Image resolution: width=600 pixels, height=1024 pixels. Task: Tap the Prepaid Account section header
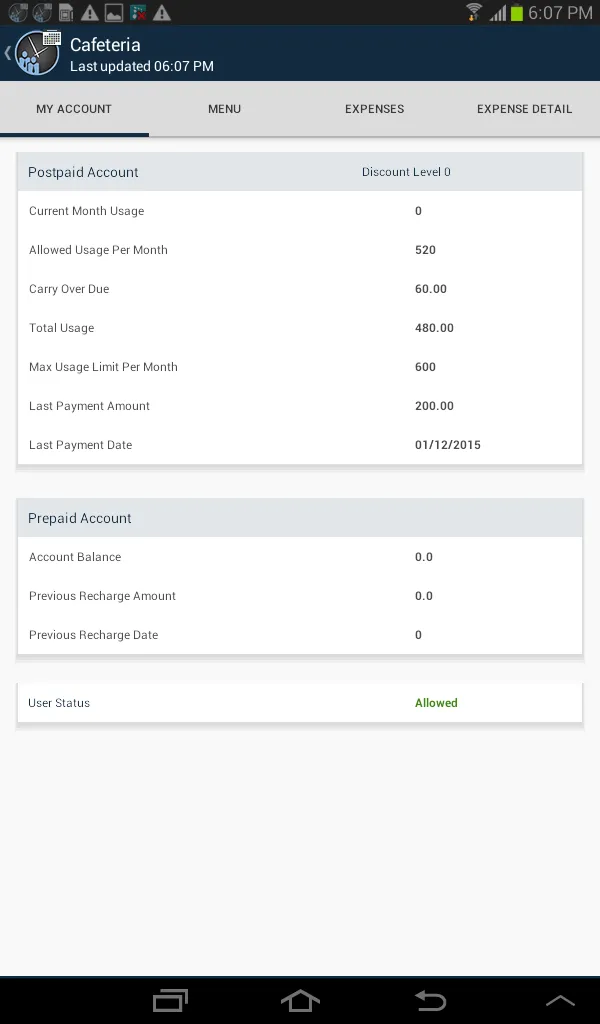80,518
